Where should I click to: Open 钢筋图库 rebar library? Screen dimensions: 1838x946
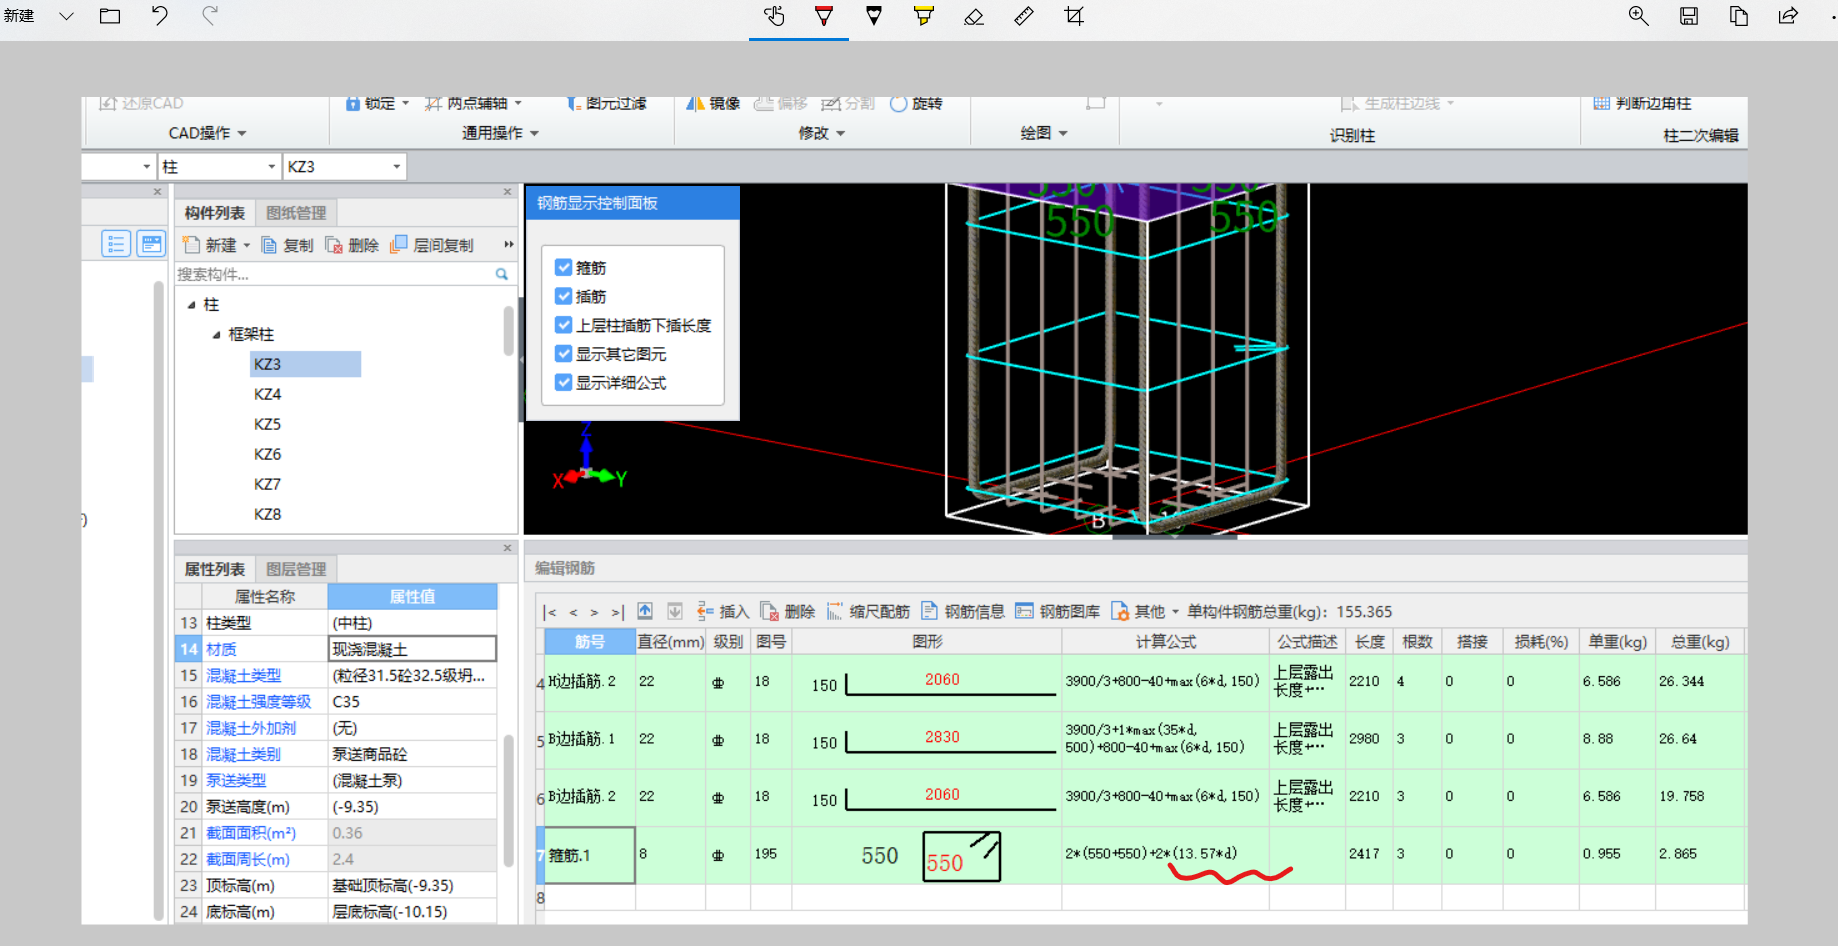1057,611
